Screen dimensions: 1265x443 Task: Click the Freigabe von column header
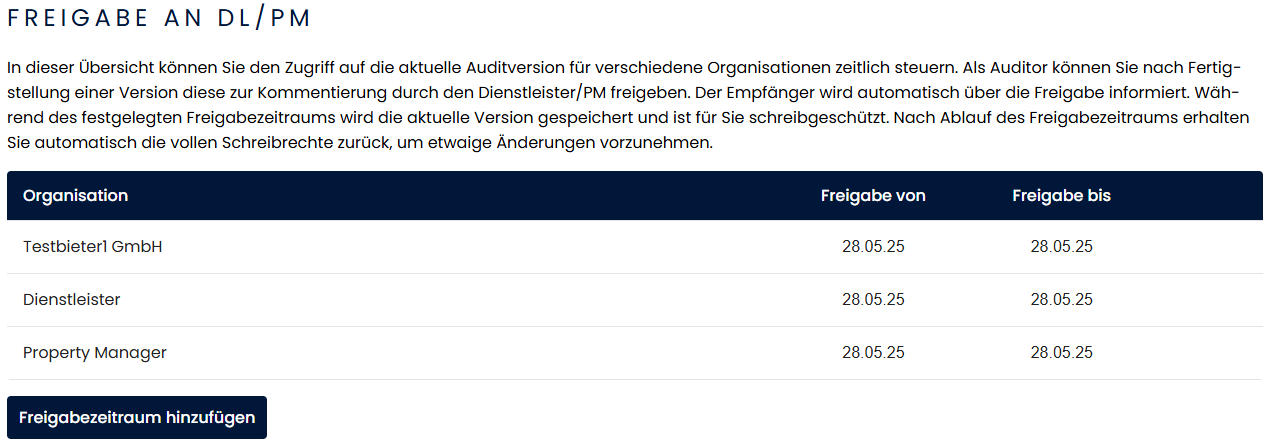point(873,196)
